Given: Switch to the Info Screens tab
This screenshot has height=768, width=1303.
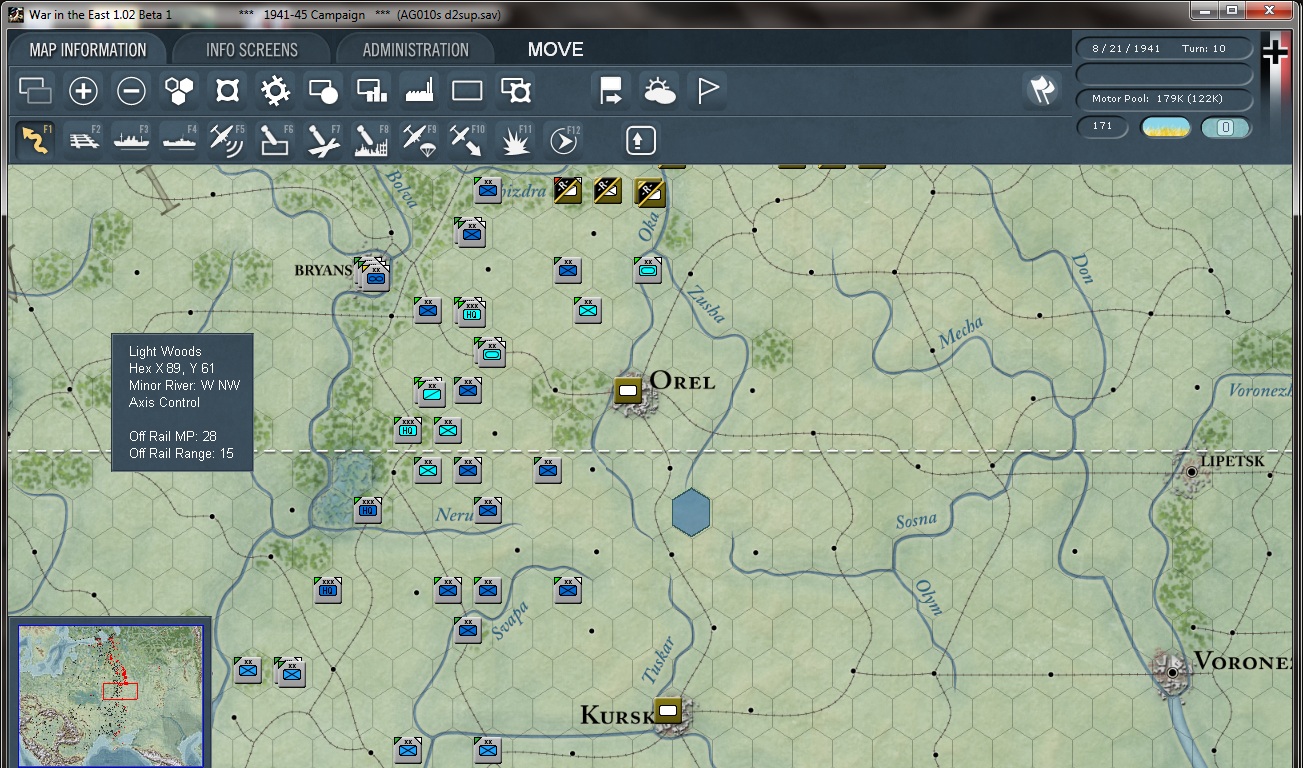Looking at the screenshot, I should (x=252, y=50).
